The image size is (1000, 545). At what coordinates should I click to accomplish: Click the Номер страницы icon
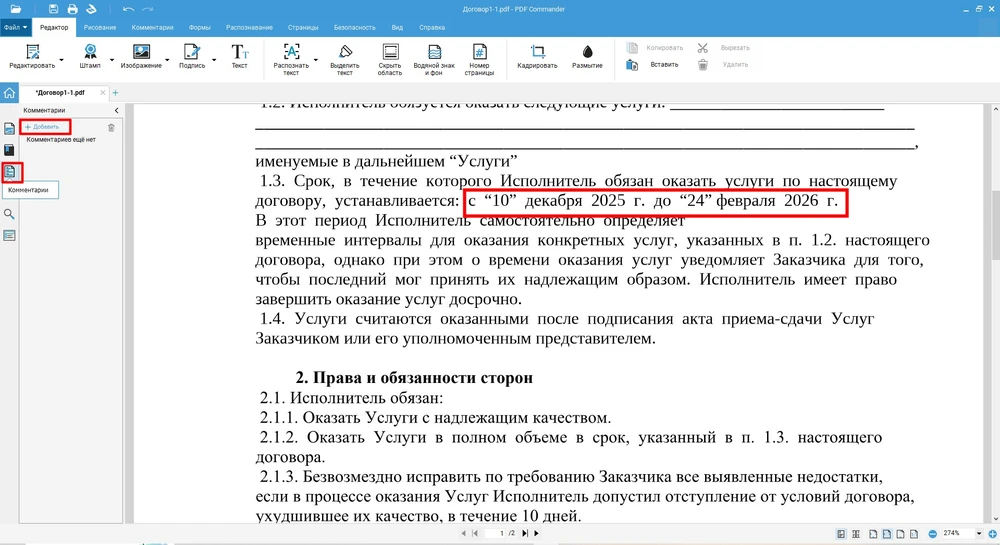479,57
